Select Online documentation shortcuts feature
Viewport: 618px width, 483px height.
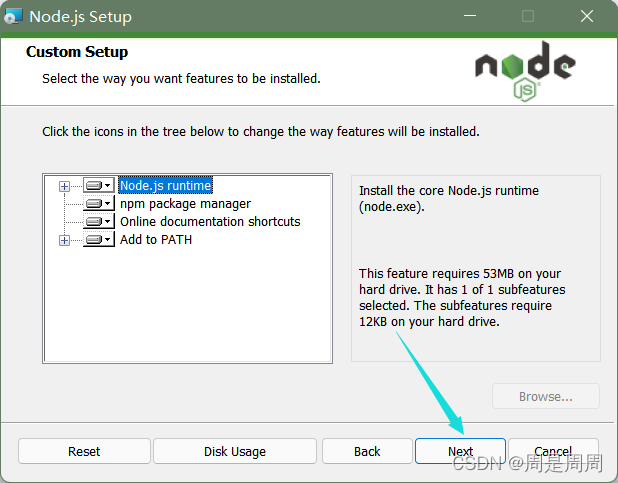[210, 222]
